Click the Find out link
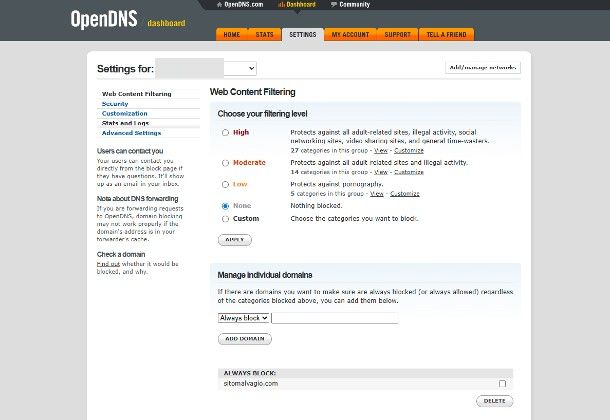Image resolution: width=610 pixels, height=420 pixels. click(x=108, y=264)
